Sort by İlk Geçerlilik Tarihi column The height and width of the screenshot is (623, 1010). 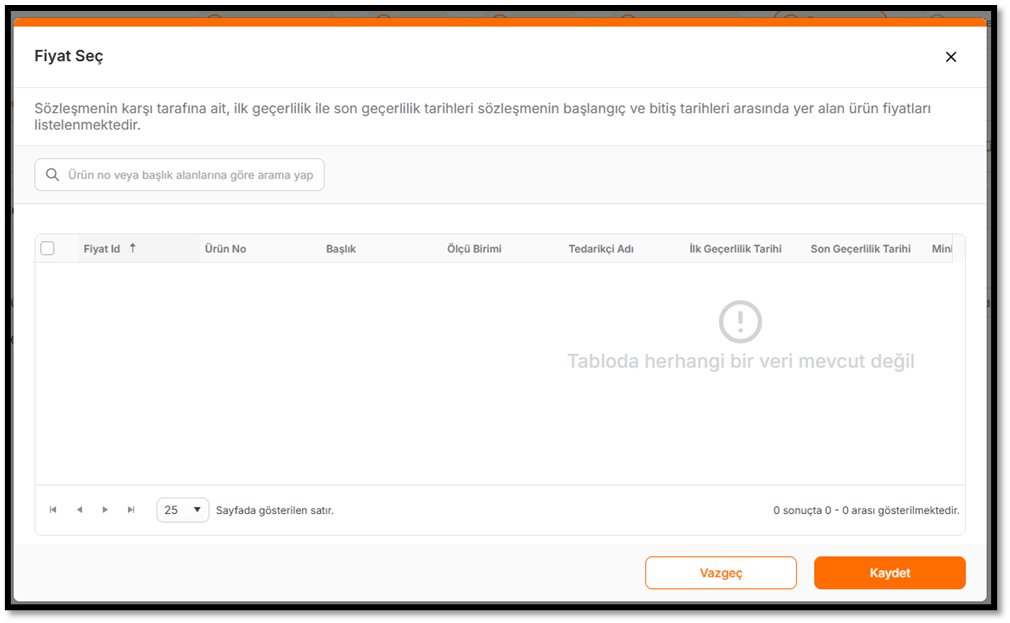click(735, 249)
